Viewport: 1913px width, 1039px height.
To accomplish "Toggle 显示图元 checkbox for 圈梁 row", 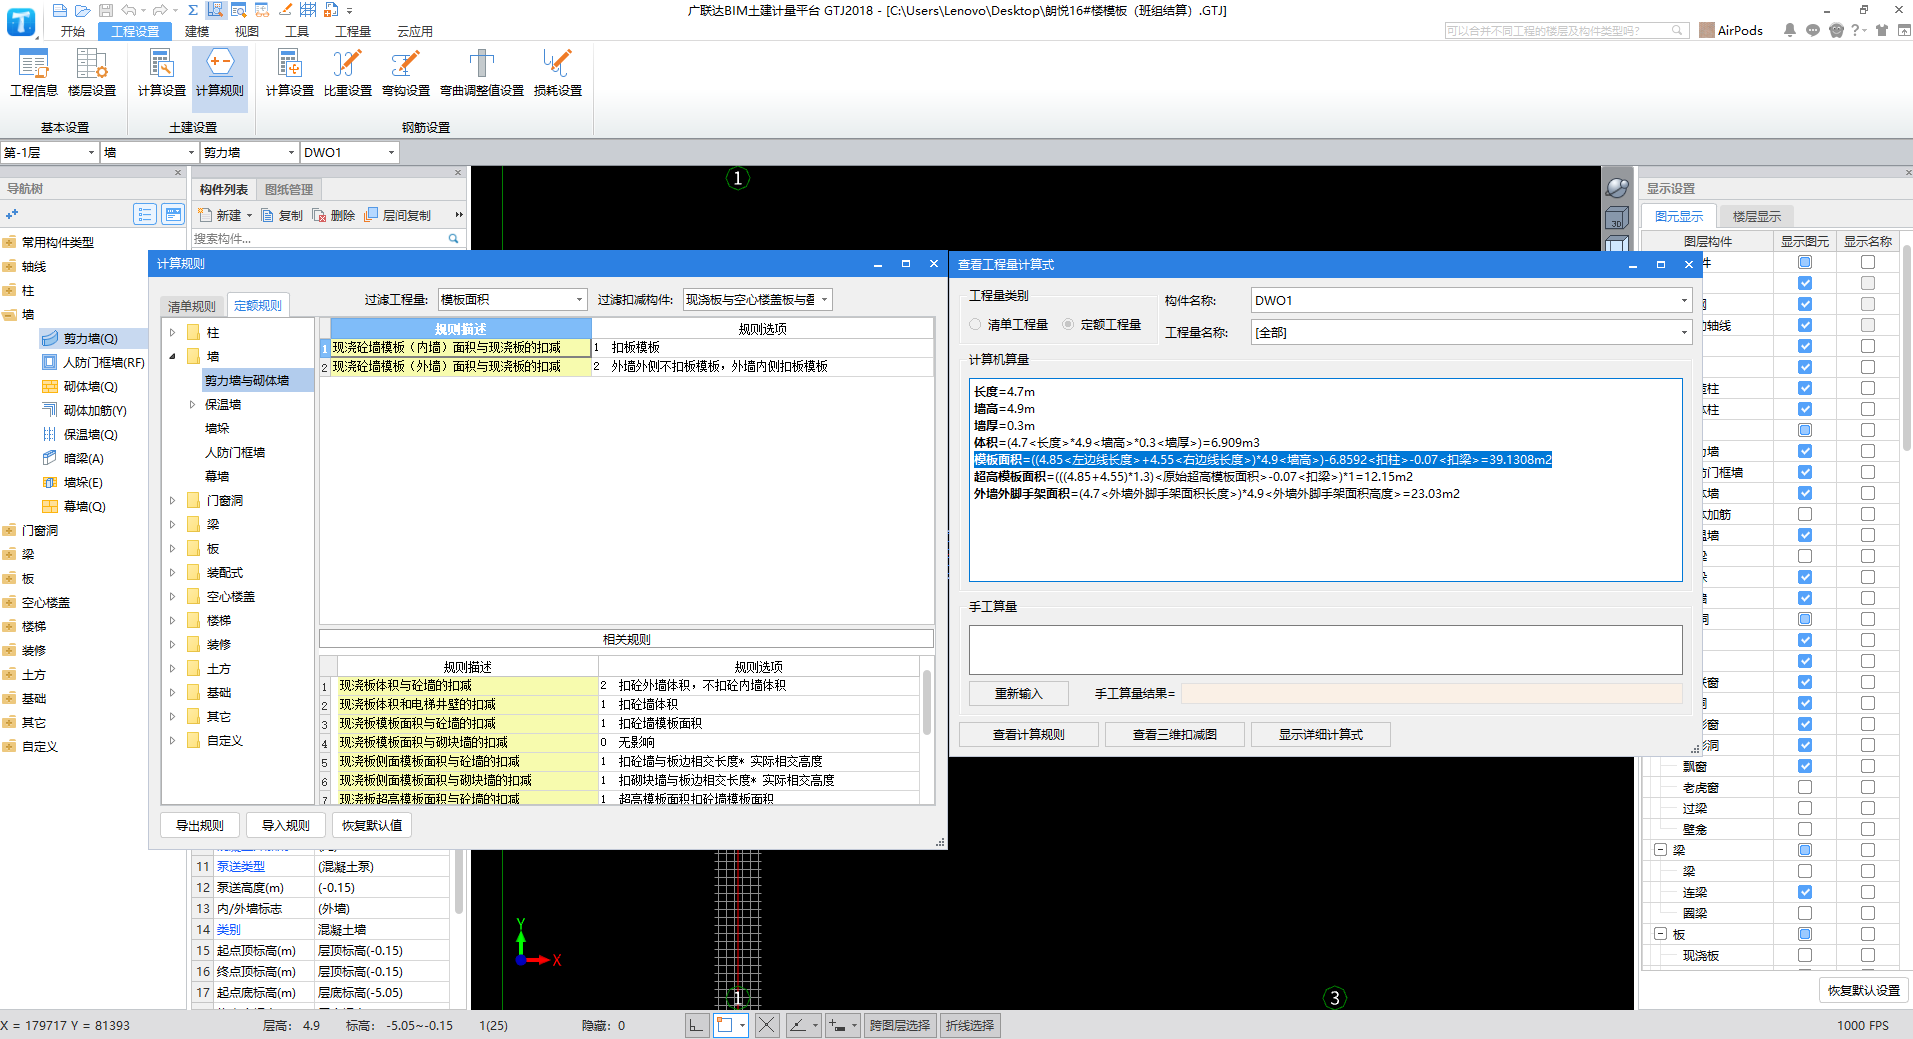I will [1804, 913].
